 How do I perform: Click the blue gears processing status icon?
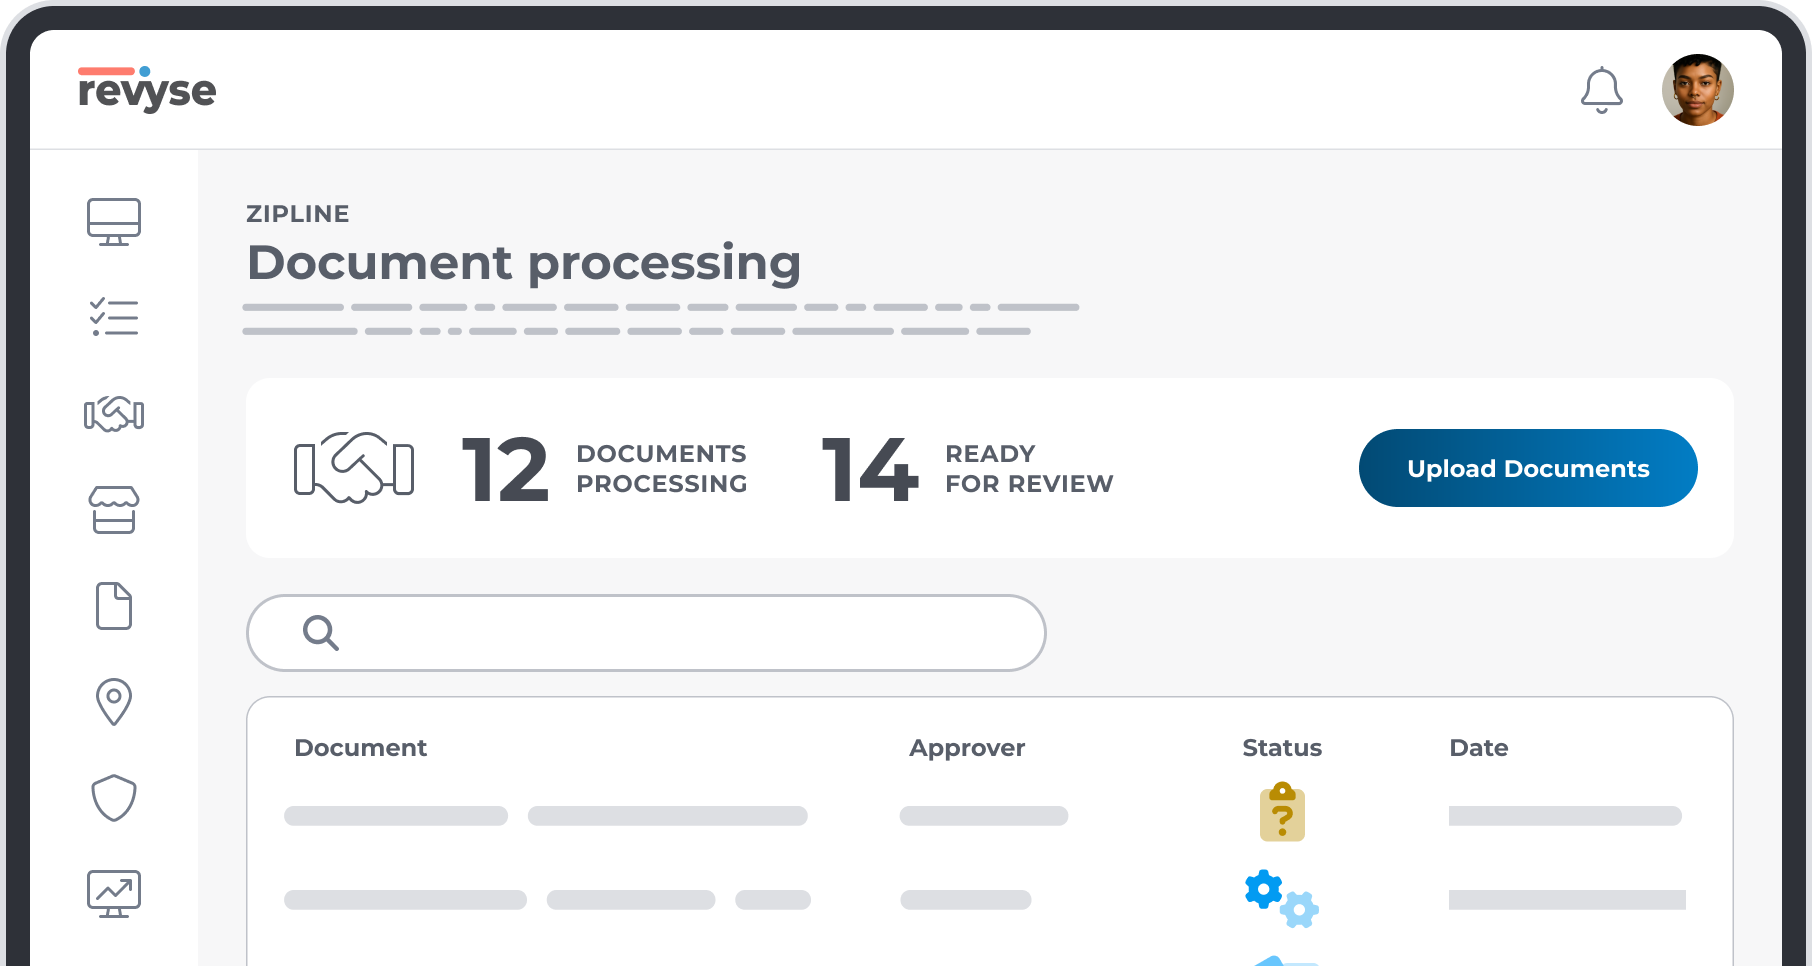pos(1281,898)
